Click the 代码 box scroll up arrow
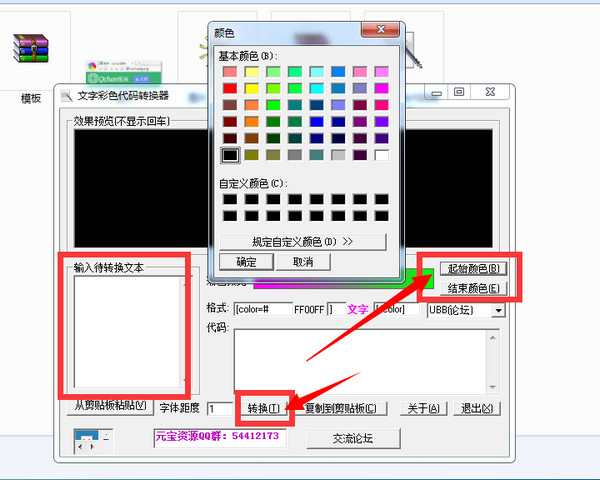The width and height of the screenshot is (600, 480). 493,338
